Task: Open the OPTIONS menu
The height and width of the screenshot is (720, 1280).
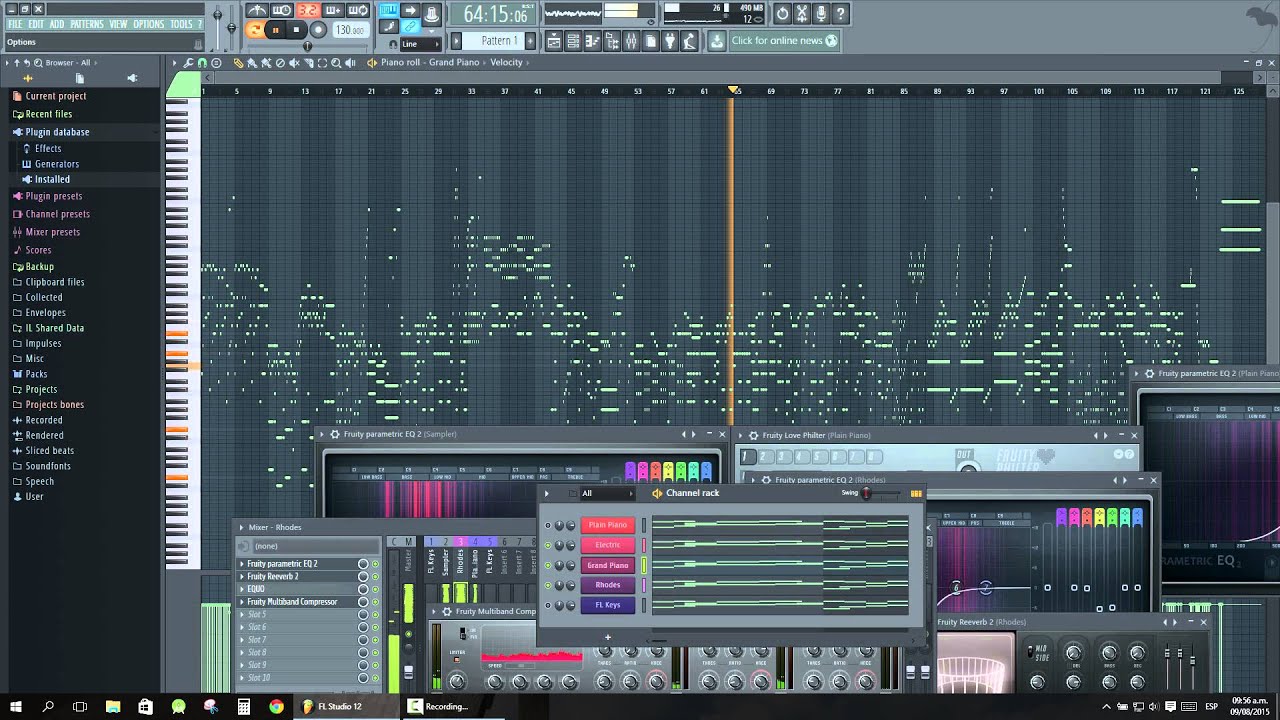Action: click(x=149, y=24)
